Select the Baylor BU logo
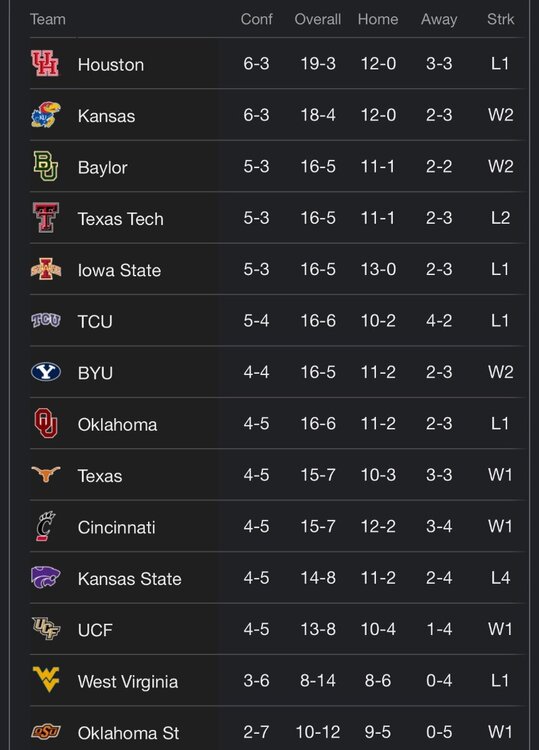539x750 pixels. coord(45,166)
